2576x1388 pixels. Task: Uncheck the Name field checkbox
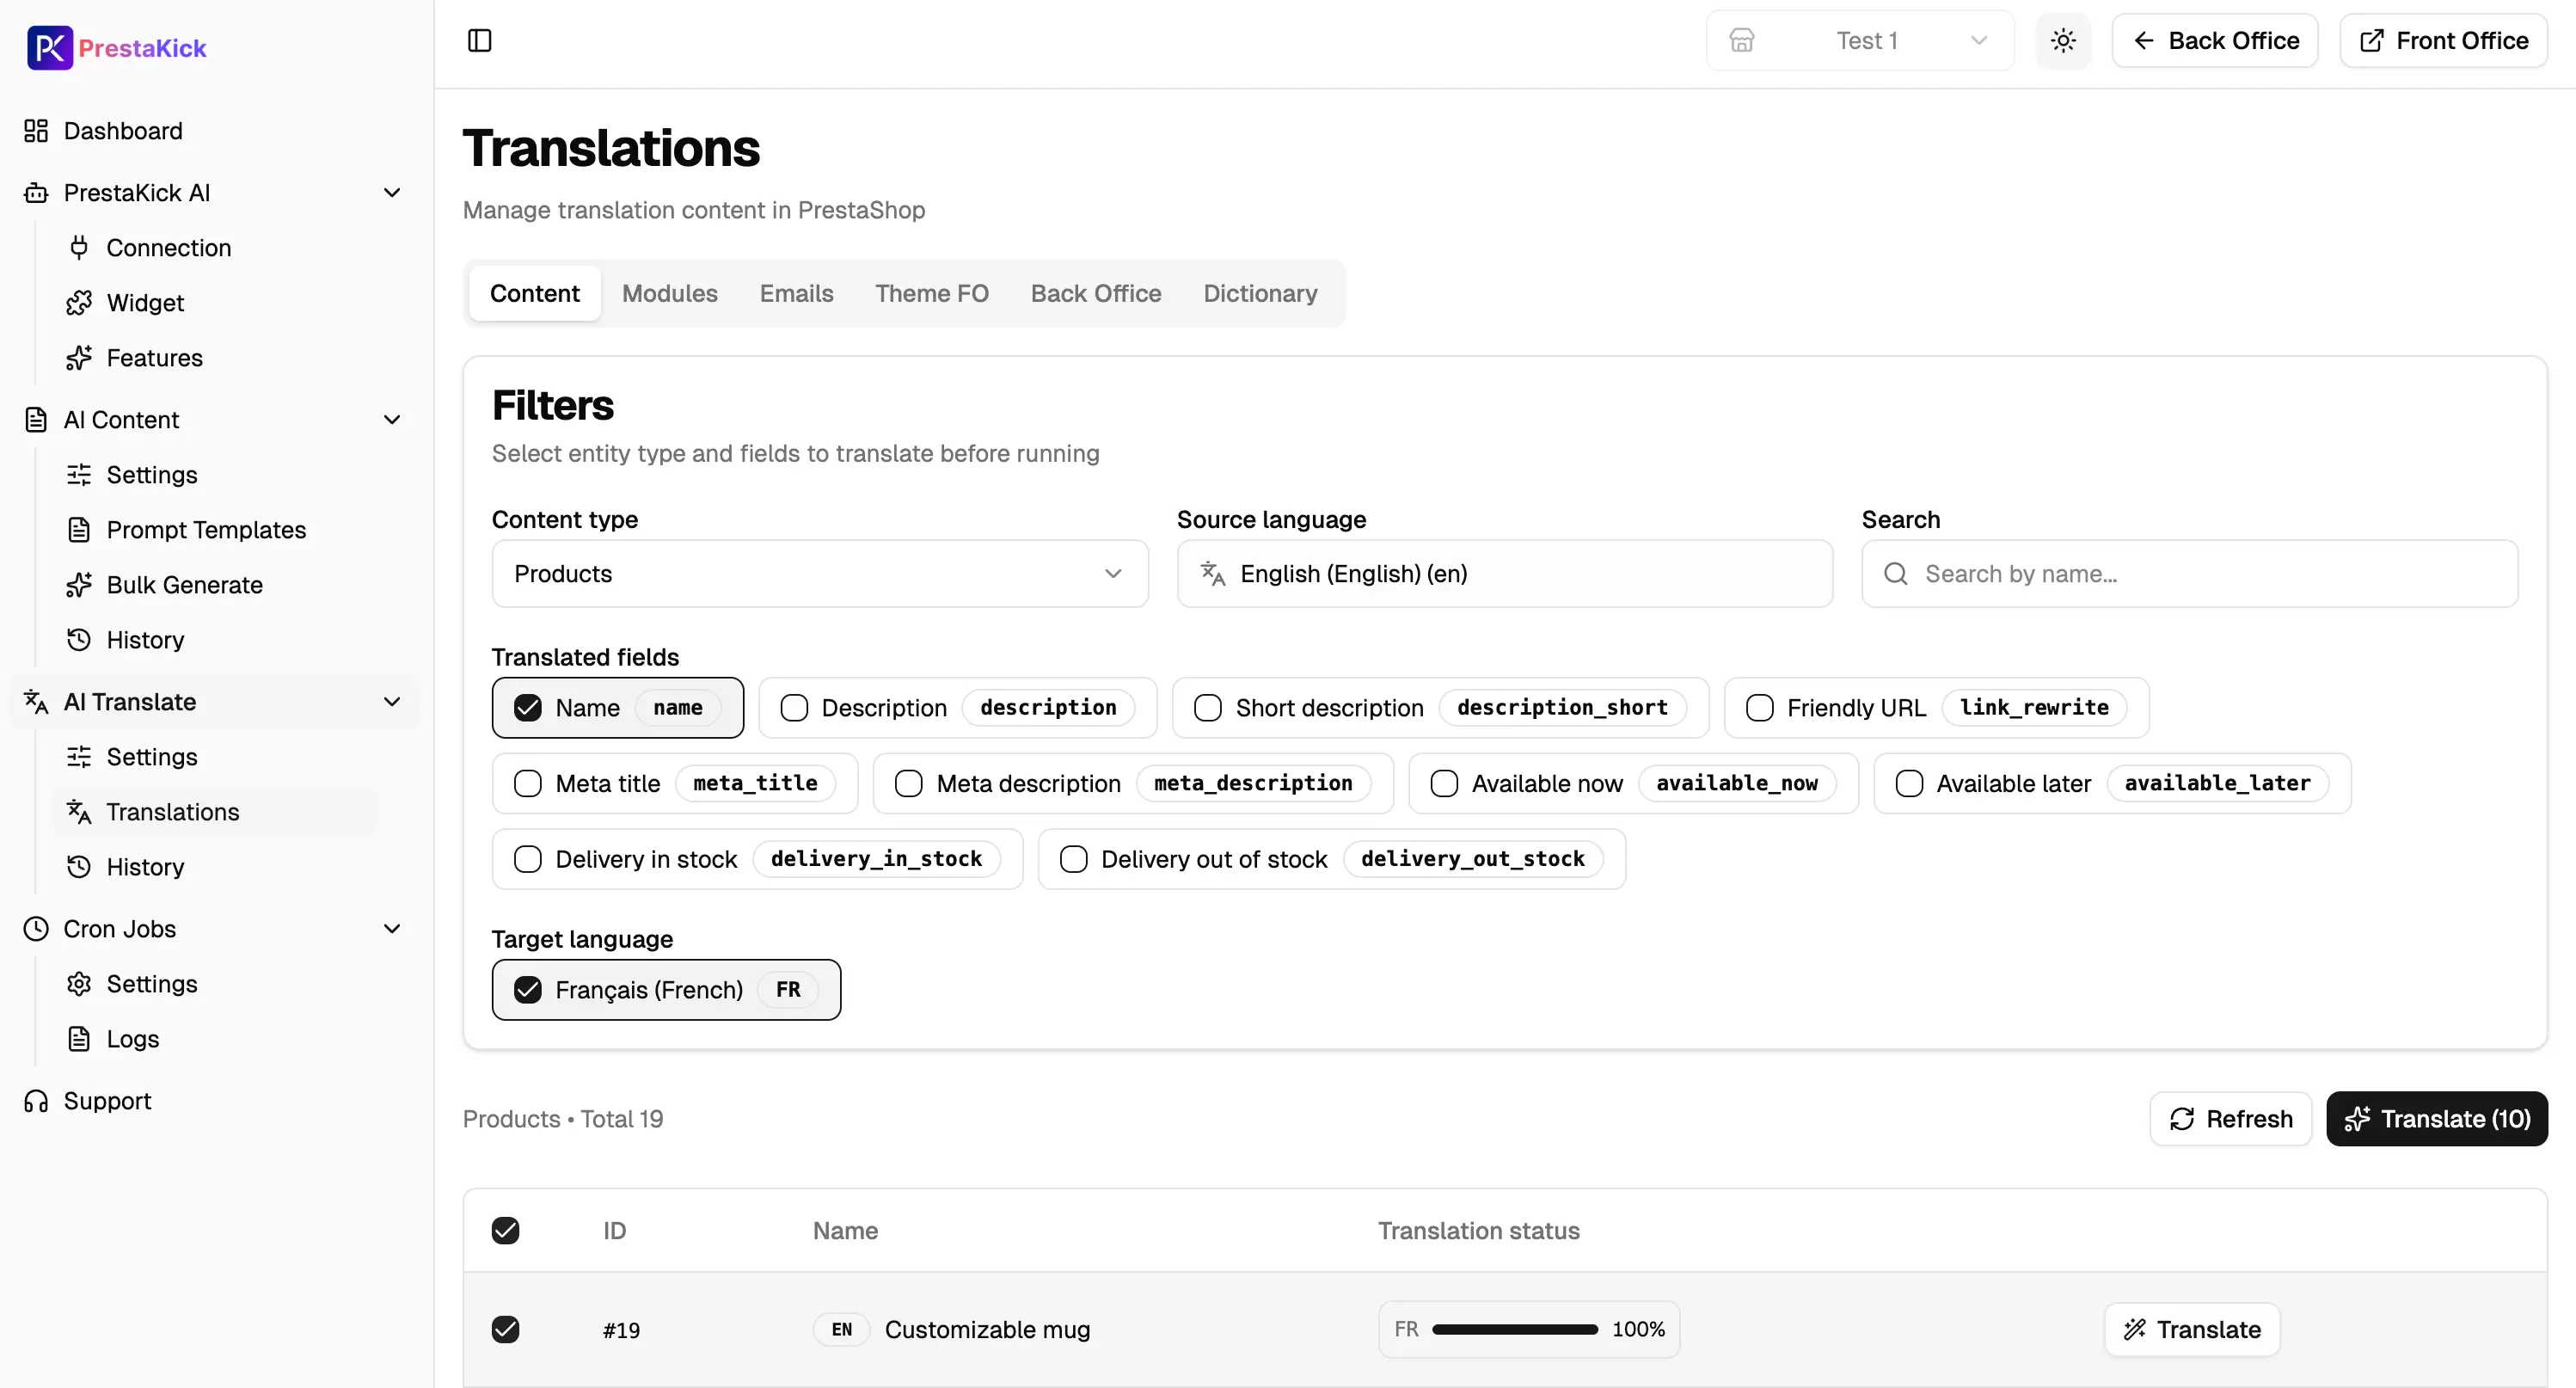tap(528, 708)
